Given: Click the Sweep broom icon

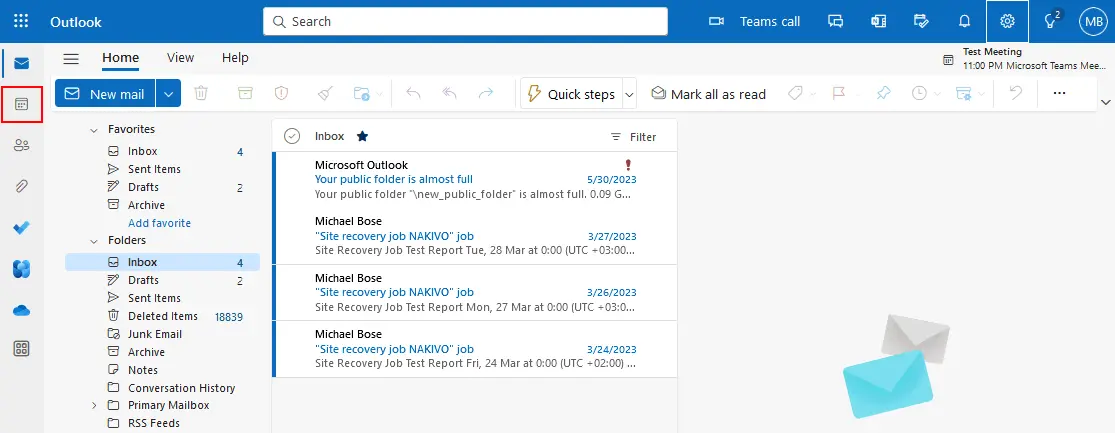Looking at the screenshot, I should (325, 93).
